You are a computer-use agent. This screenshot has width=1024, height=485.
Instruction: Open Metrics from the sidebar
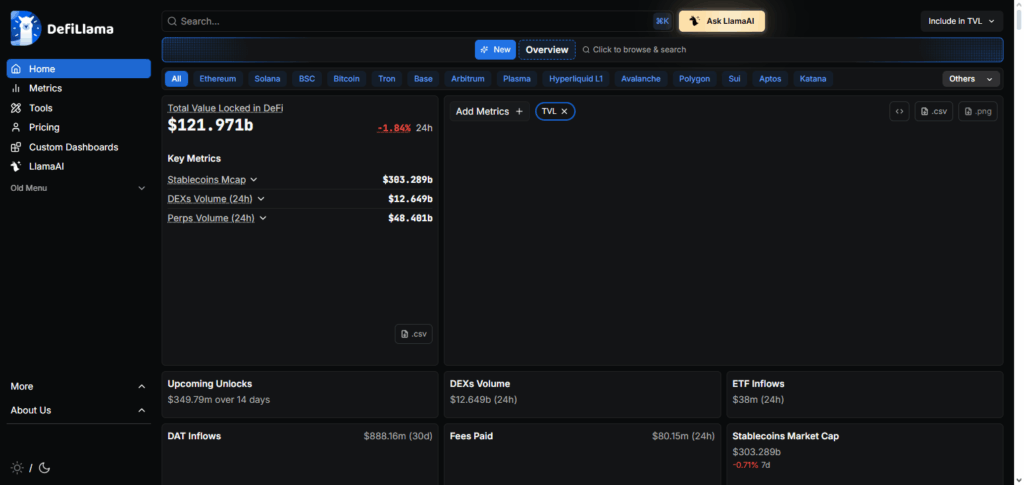[45, 88]
